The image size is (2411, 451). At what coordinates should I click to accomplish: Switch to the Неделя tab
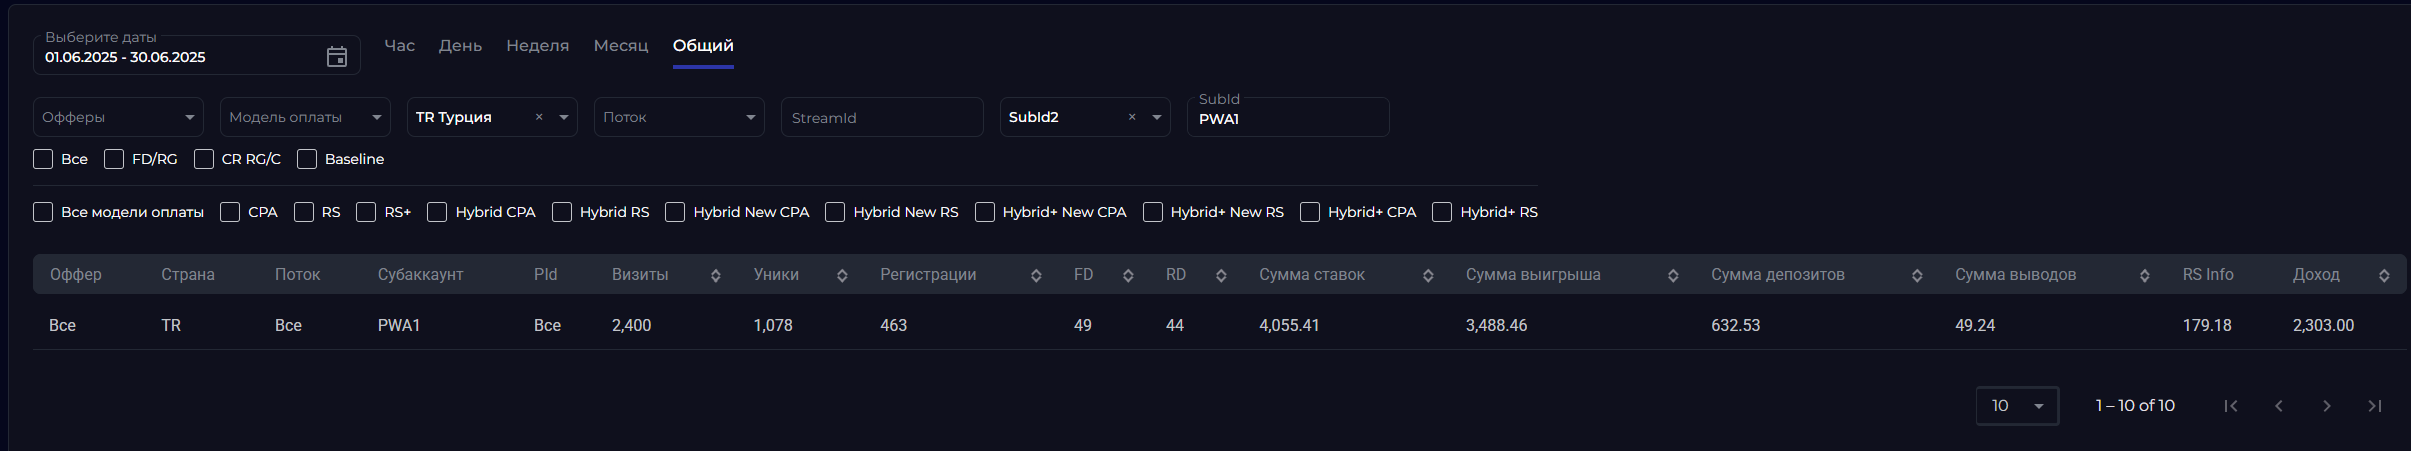coord(537,46)
